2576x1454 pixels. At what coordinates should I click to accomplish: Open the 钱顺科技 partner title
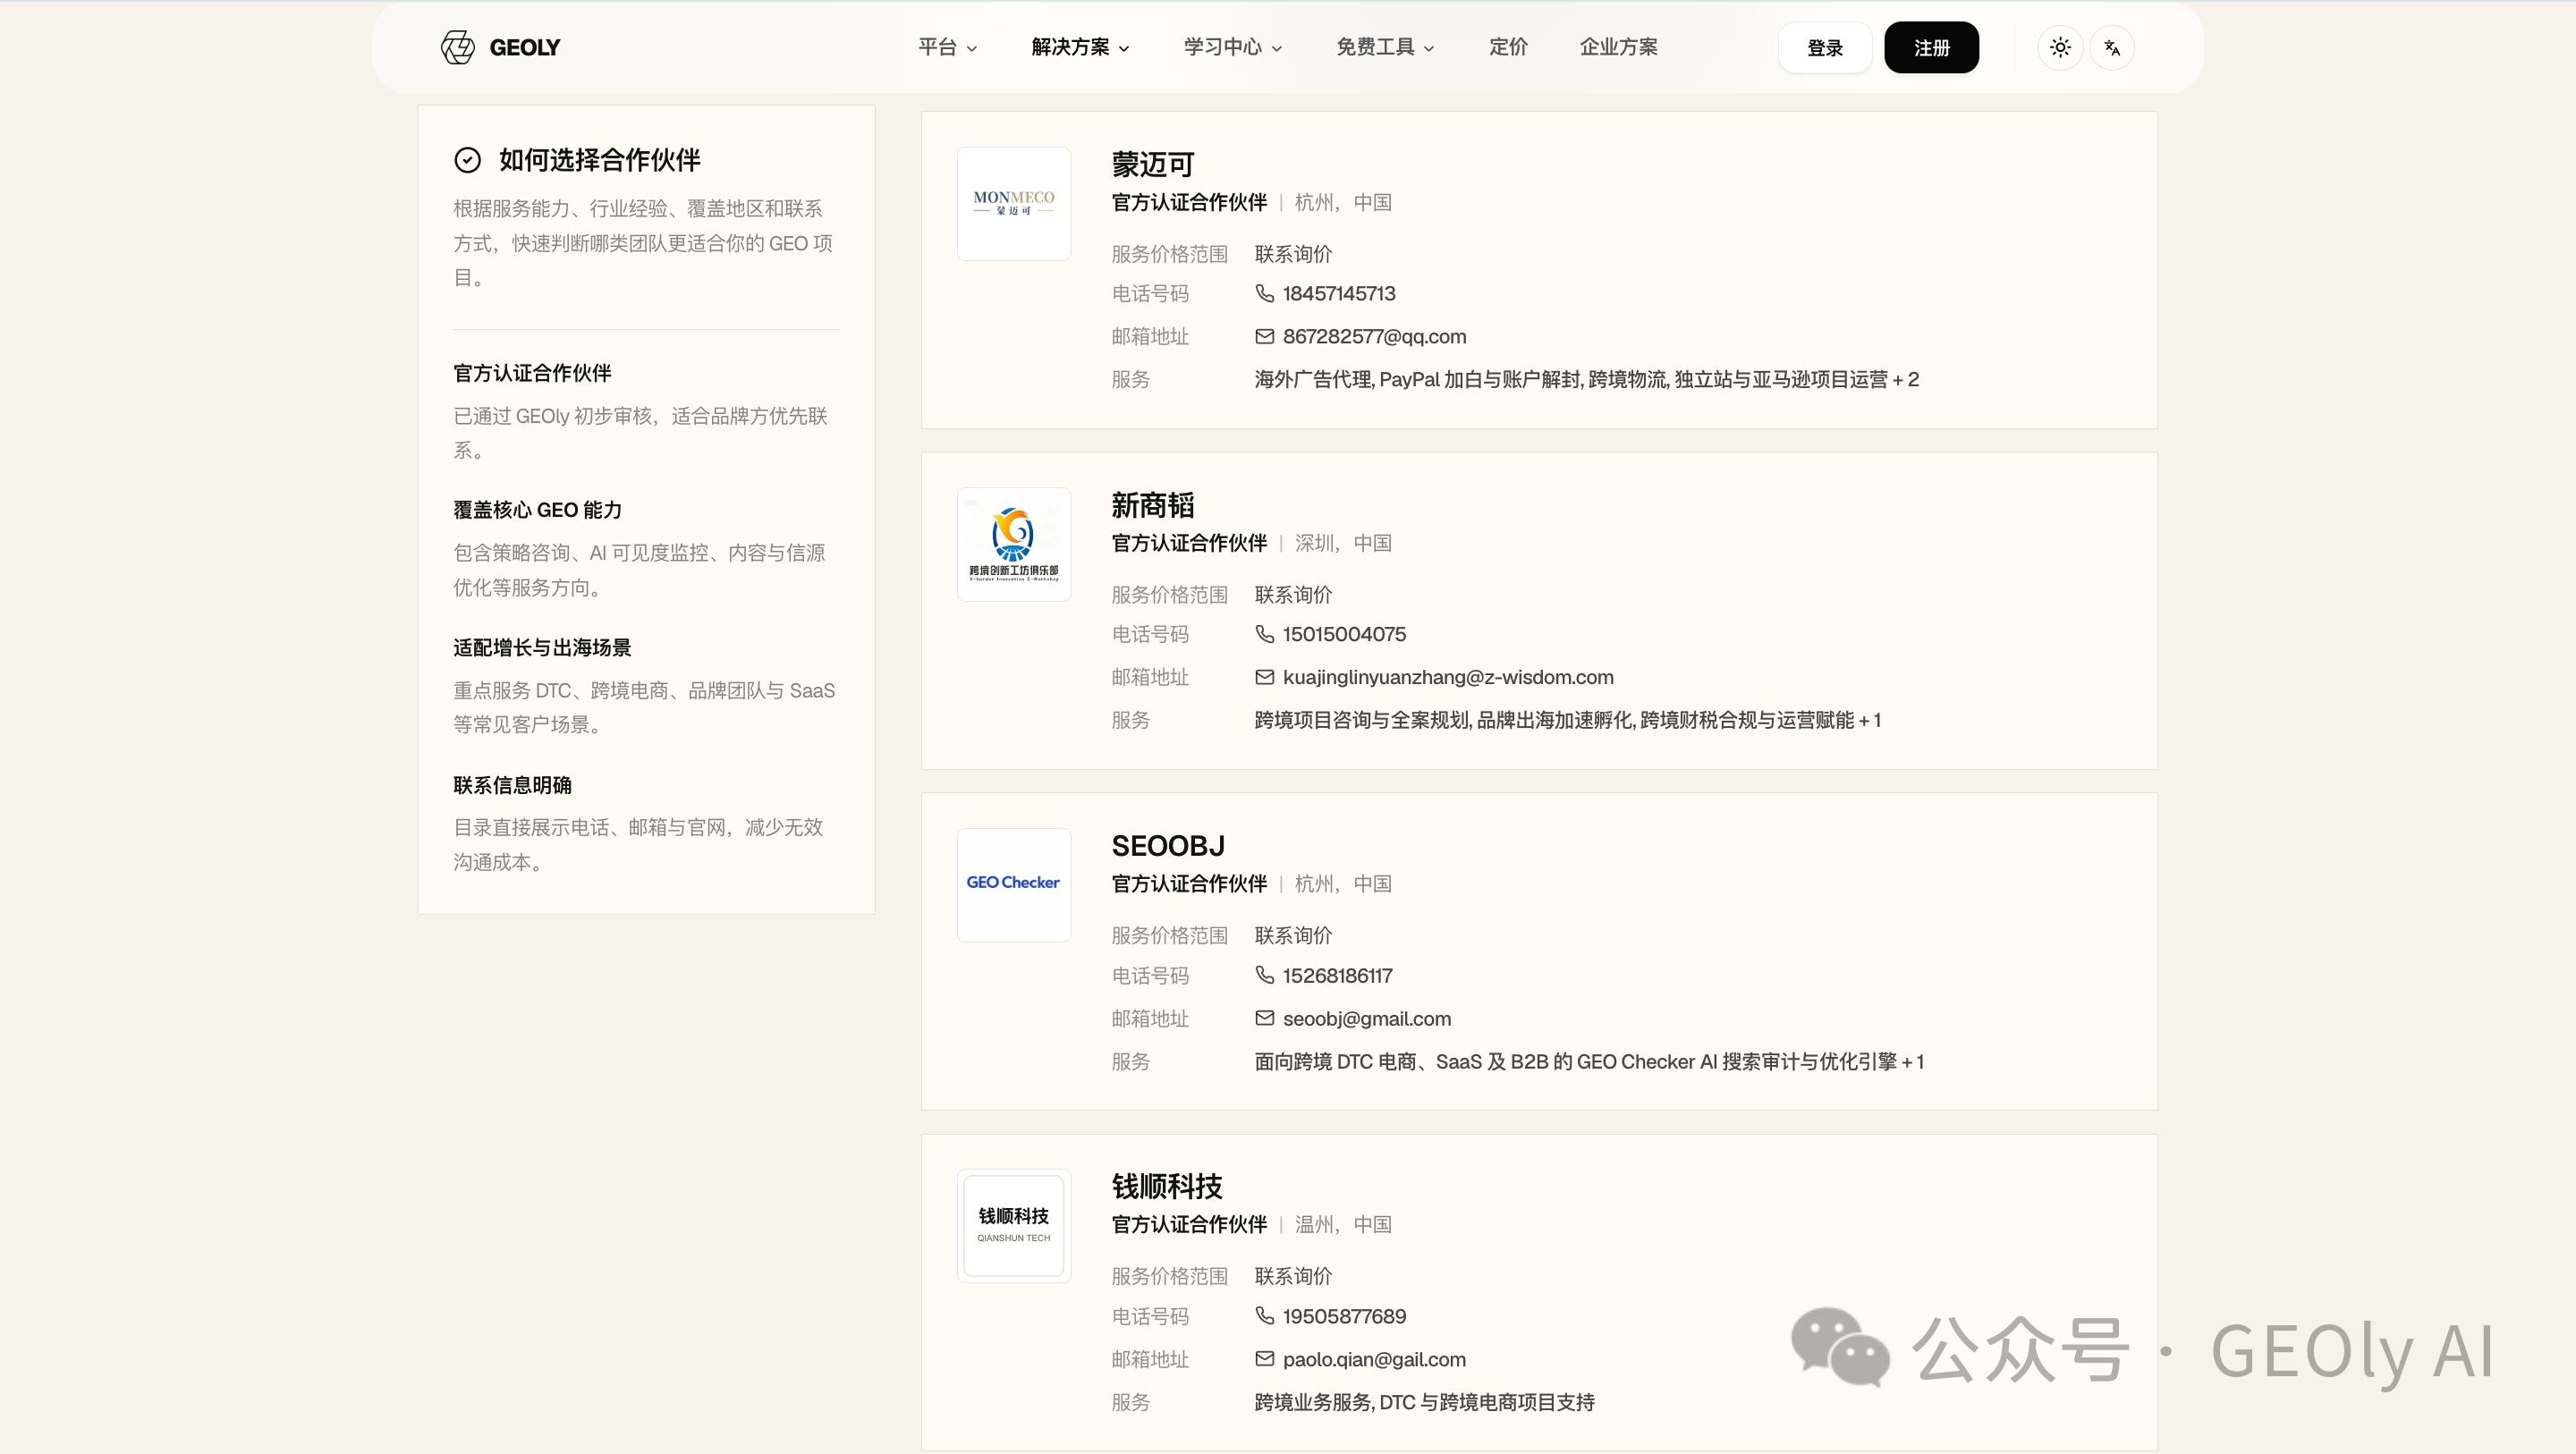(x=1167, y=1187)
